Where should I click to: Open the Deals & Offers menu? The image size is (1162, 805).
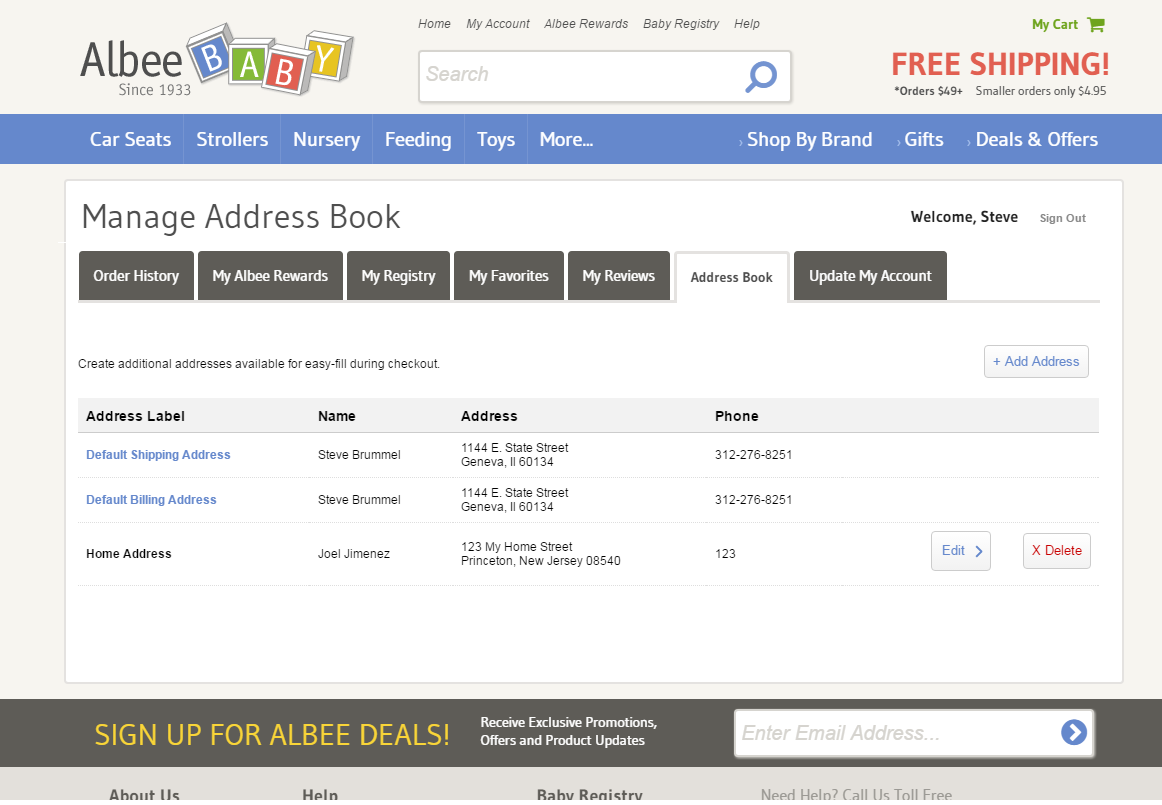tap(1036, 140)
